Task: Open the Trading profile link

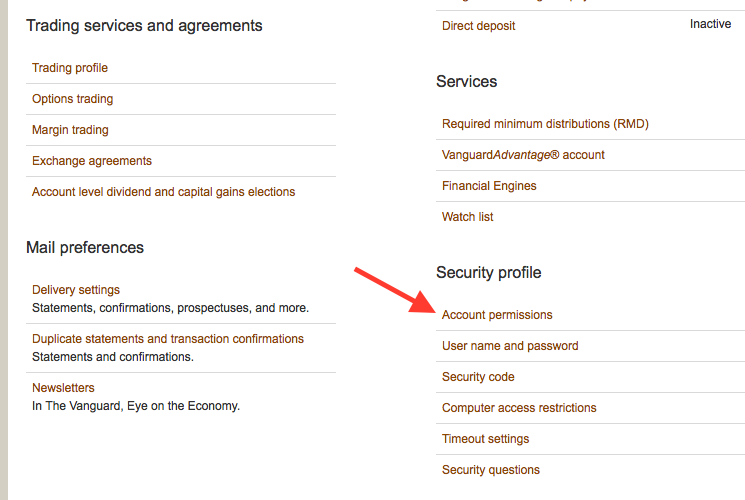Action: [70, 68]
